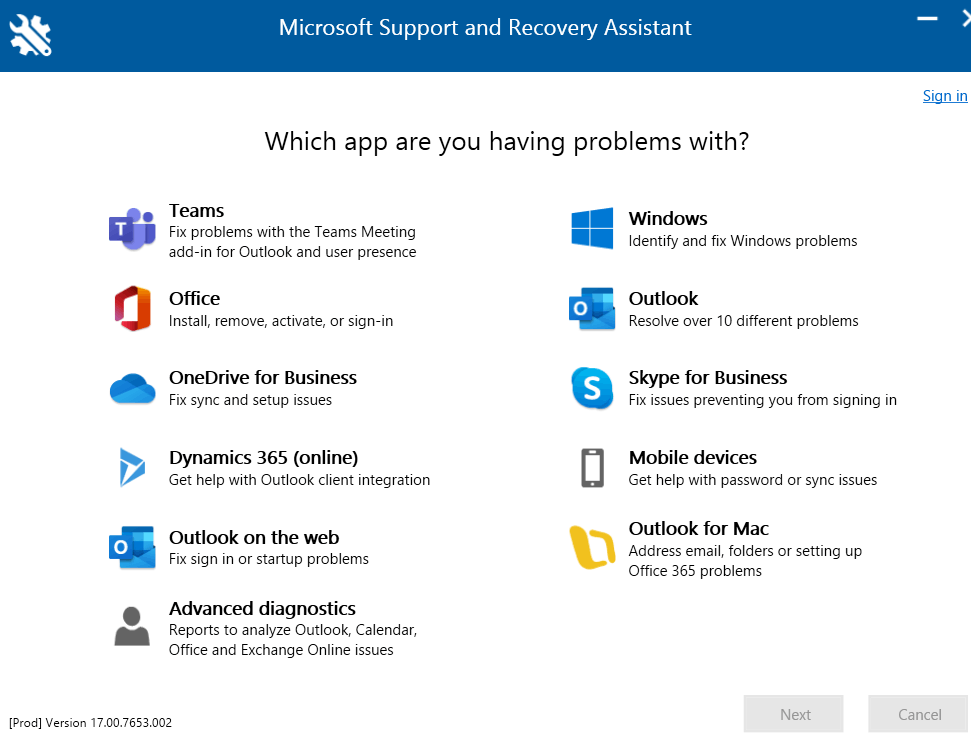Select Mobile devices title

click(x=692, y=458)
